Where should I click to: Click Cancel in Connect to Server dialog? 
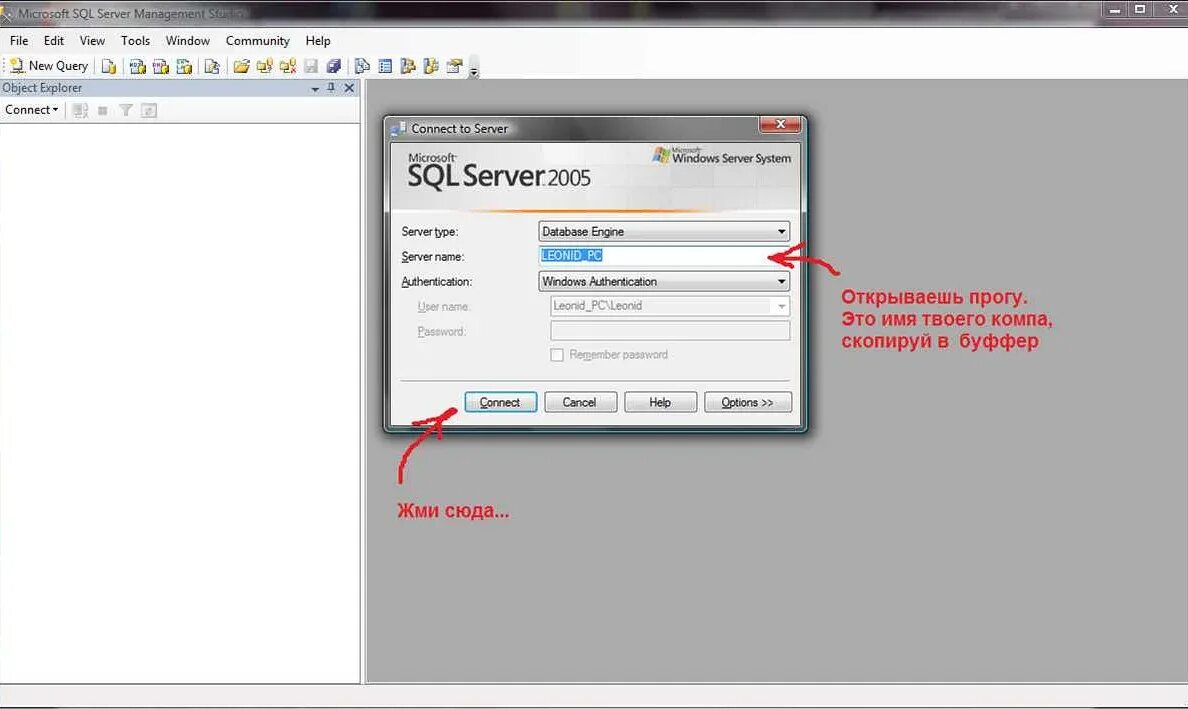coord(580,402)
